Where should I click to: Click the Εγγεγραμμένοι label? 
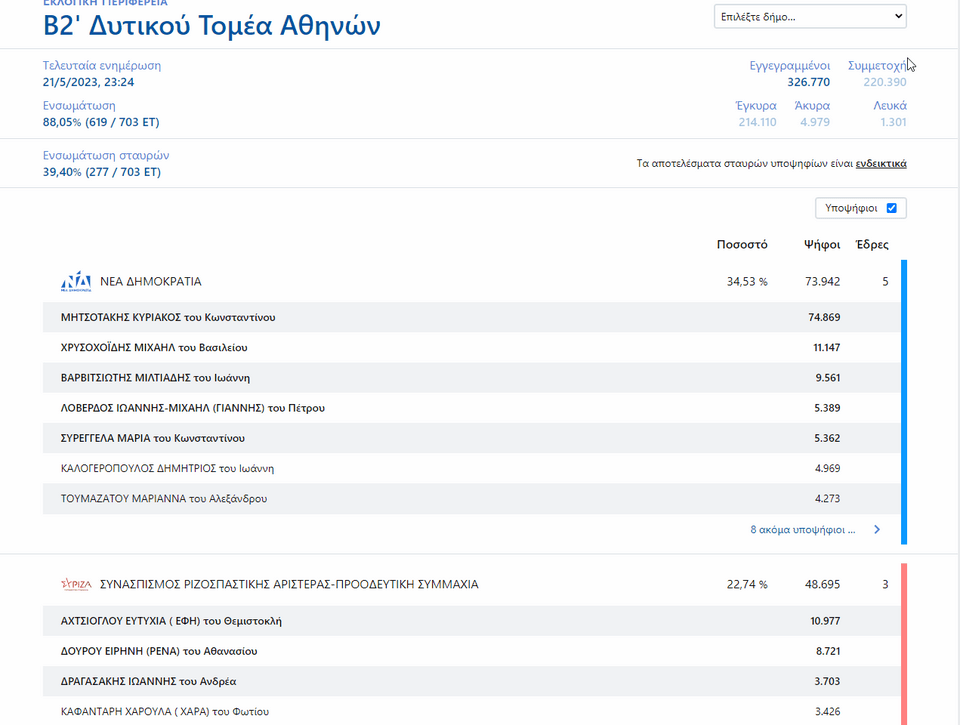pyautogui.click(x=790, y=66)
